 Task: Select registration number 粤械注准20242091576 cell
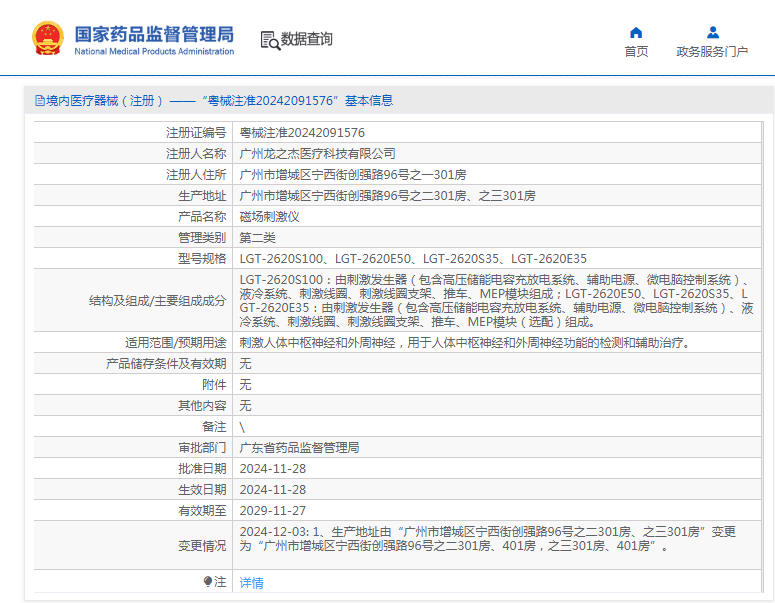(x=302, y=132)
